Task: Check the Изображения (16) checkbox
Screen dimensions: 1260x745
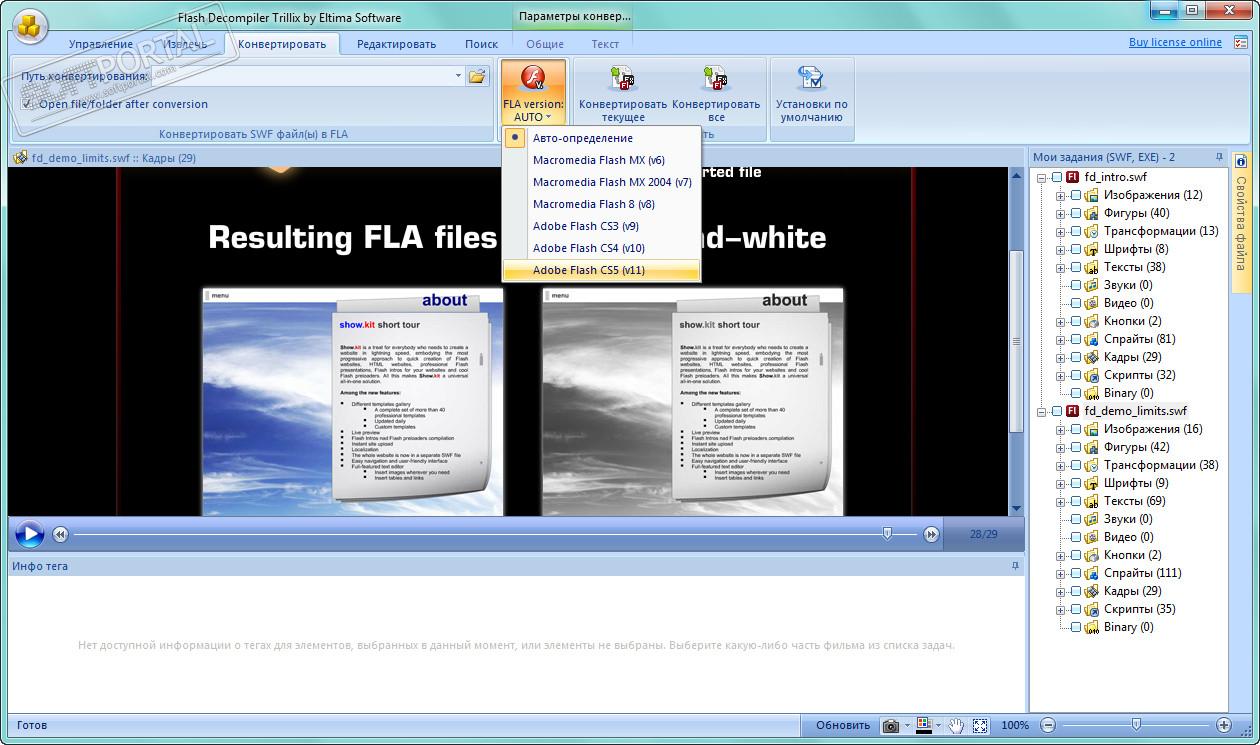Action: pos(1076,429)
